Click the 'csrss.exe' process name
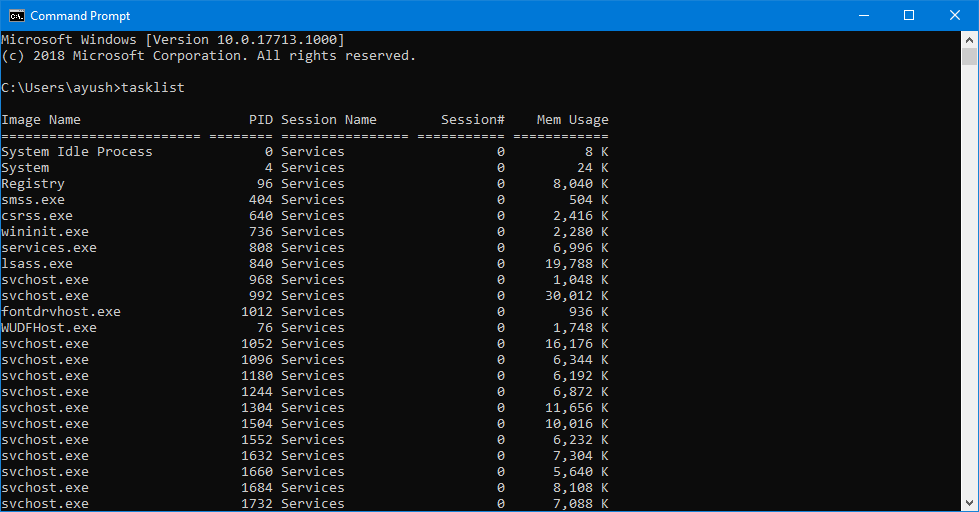The image size is (979, 512). 37,215
